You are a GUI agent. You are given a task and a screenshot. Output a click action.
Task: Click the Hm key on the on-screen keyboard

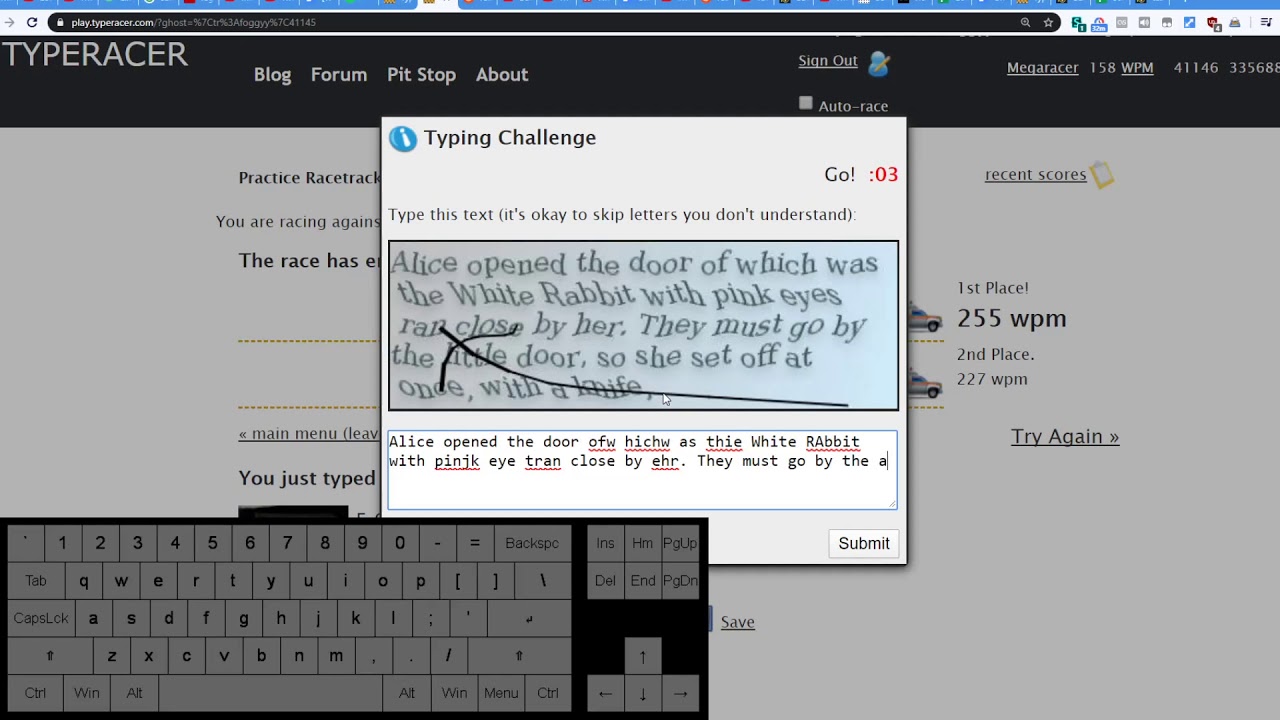[643, 543]
